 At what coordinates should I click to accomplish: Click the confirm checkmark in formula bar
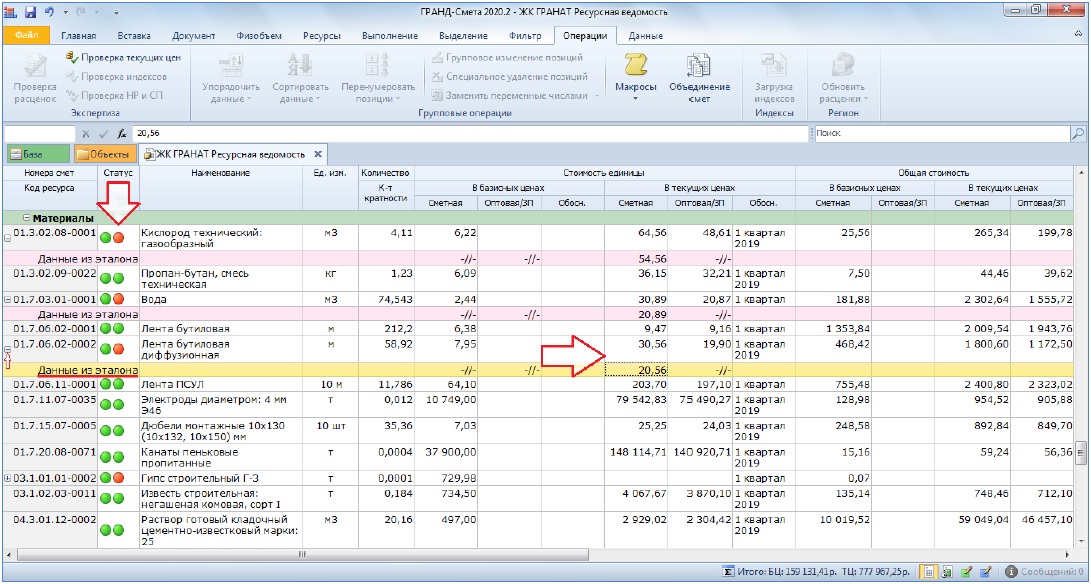(x=104, y=133)
